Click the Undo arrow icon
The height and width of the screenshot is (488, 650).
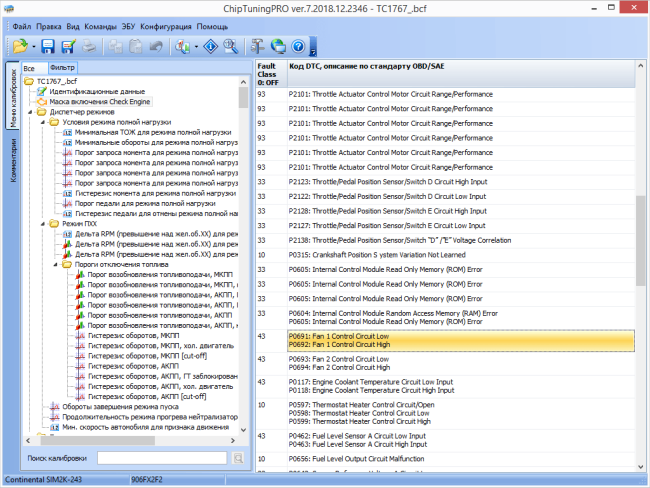click(156, 46)
